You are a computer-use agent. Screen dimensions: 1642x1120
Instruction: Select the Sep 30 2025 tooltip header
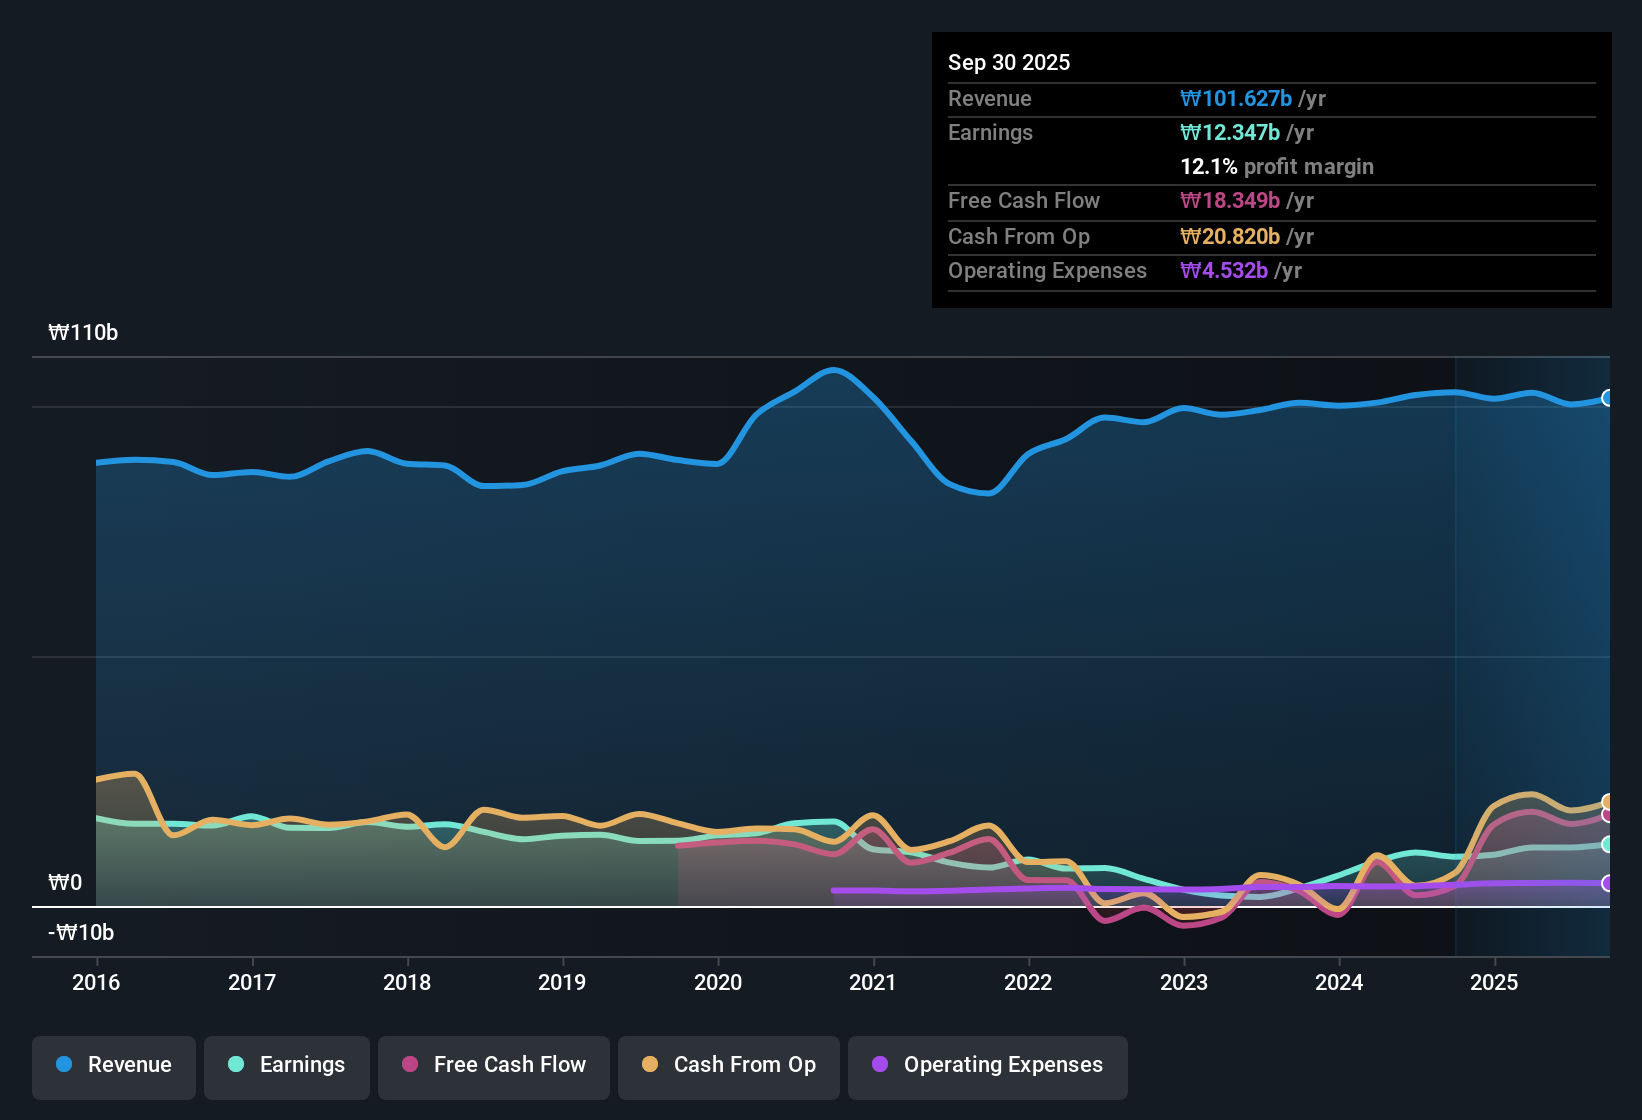click(x=1009, y=62)
